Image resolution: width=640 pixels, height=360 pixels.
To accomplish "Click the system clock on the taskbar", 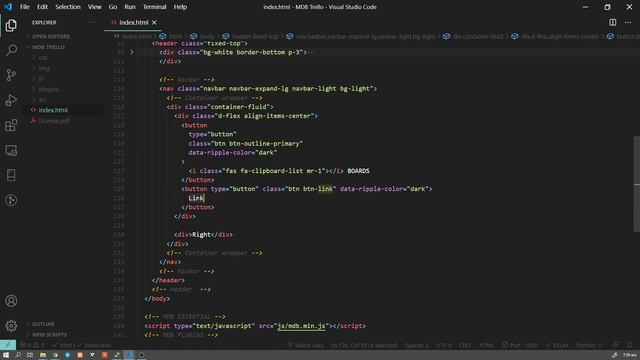I will [630, 355].
